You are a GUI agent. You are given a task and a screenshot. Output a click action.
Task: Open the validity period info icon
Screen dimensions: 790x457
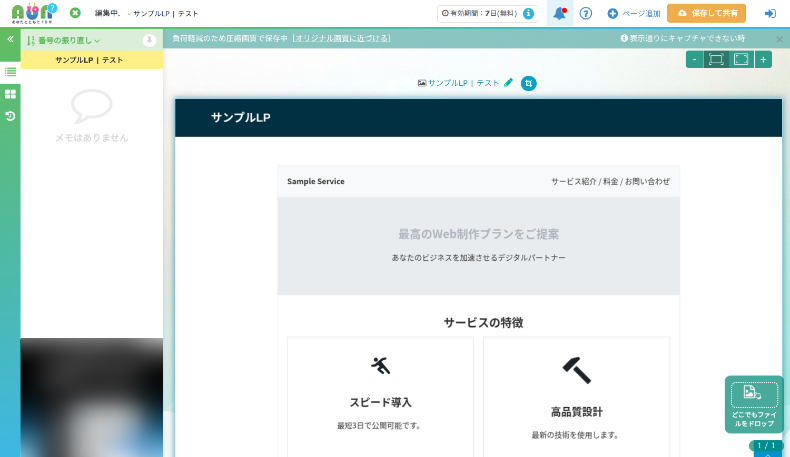click(x=528, y=14)
